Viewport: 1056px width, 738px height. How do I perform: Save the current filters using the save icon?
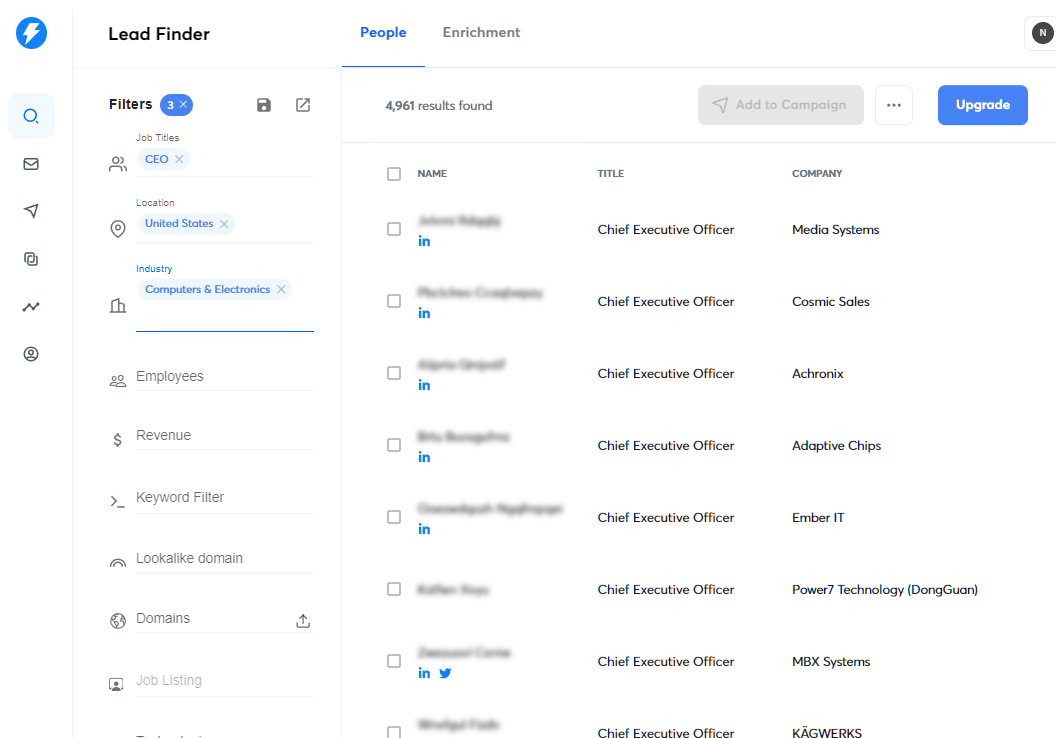(263, 104)
